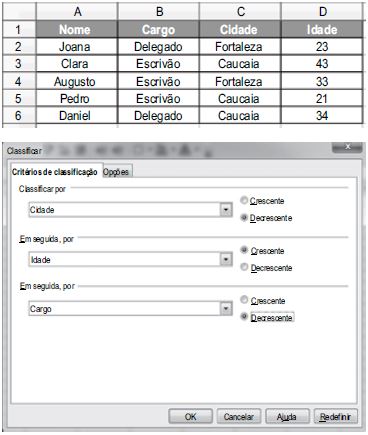
Task: Select the Critérios de classificação tab
Action: coord(55,171)
